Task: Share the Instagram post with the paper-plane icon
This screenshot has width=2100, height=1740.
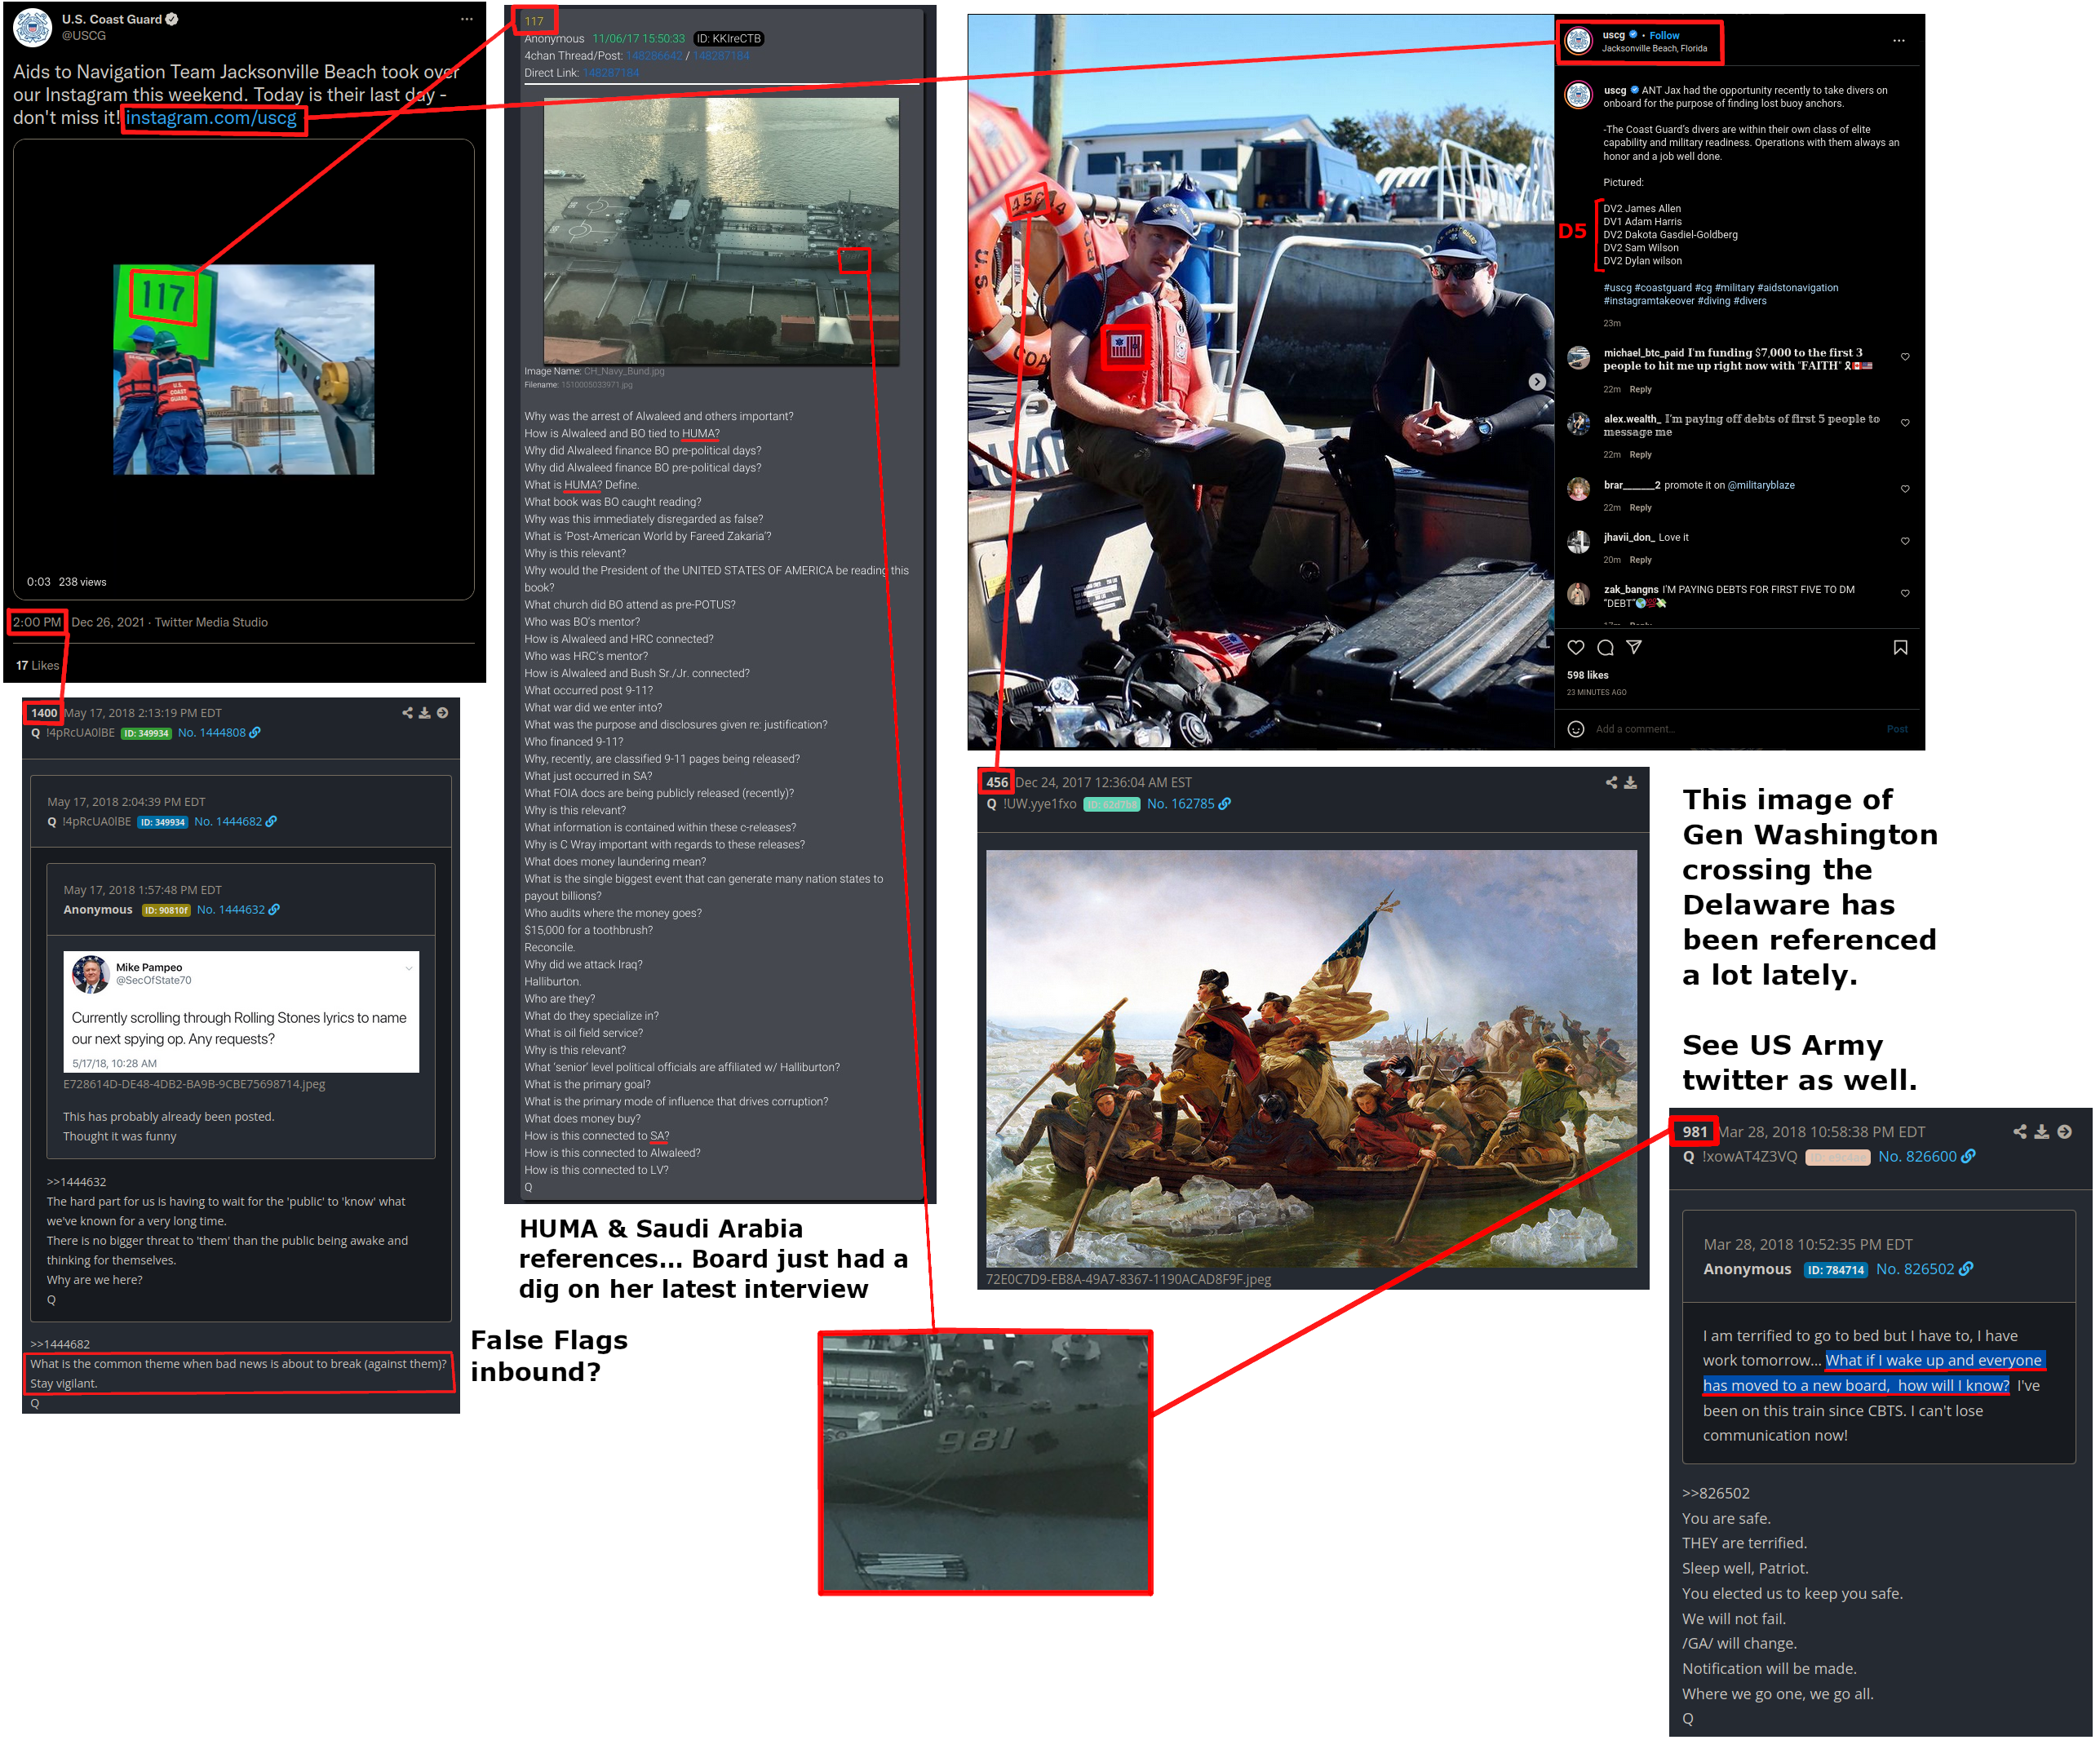Action: (1634, 648)
